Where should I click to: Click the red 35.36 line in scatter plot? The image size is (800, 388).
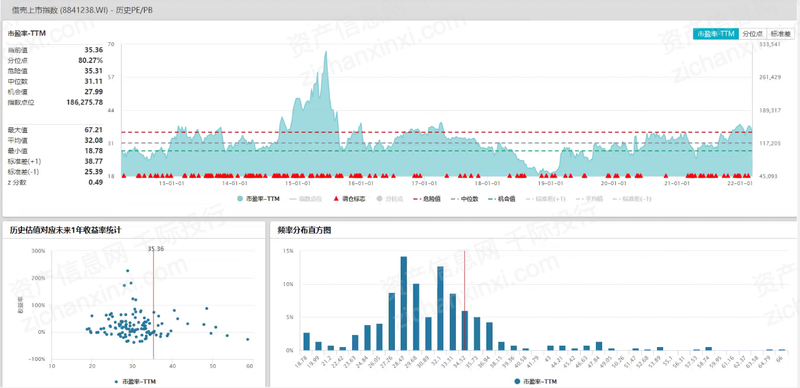tap(154, 305)
